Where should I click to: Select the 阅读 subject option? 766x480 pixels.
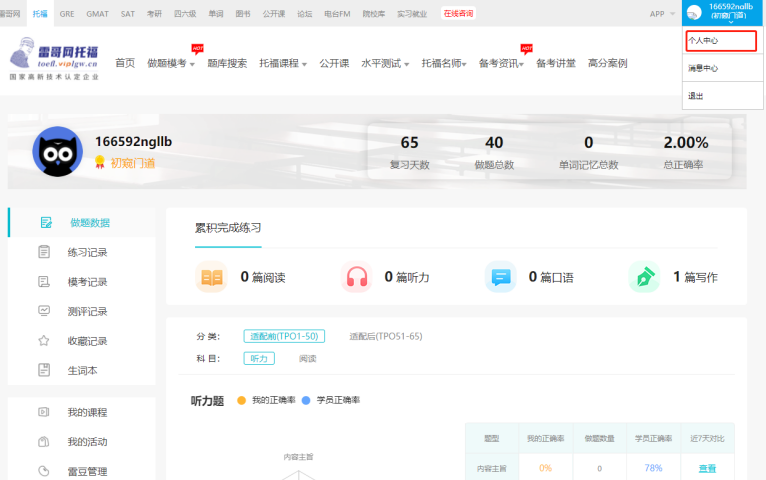pyautogui.click(x=308, y=358)
